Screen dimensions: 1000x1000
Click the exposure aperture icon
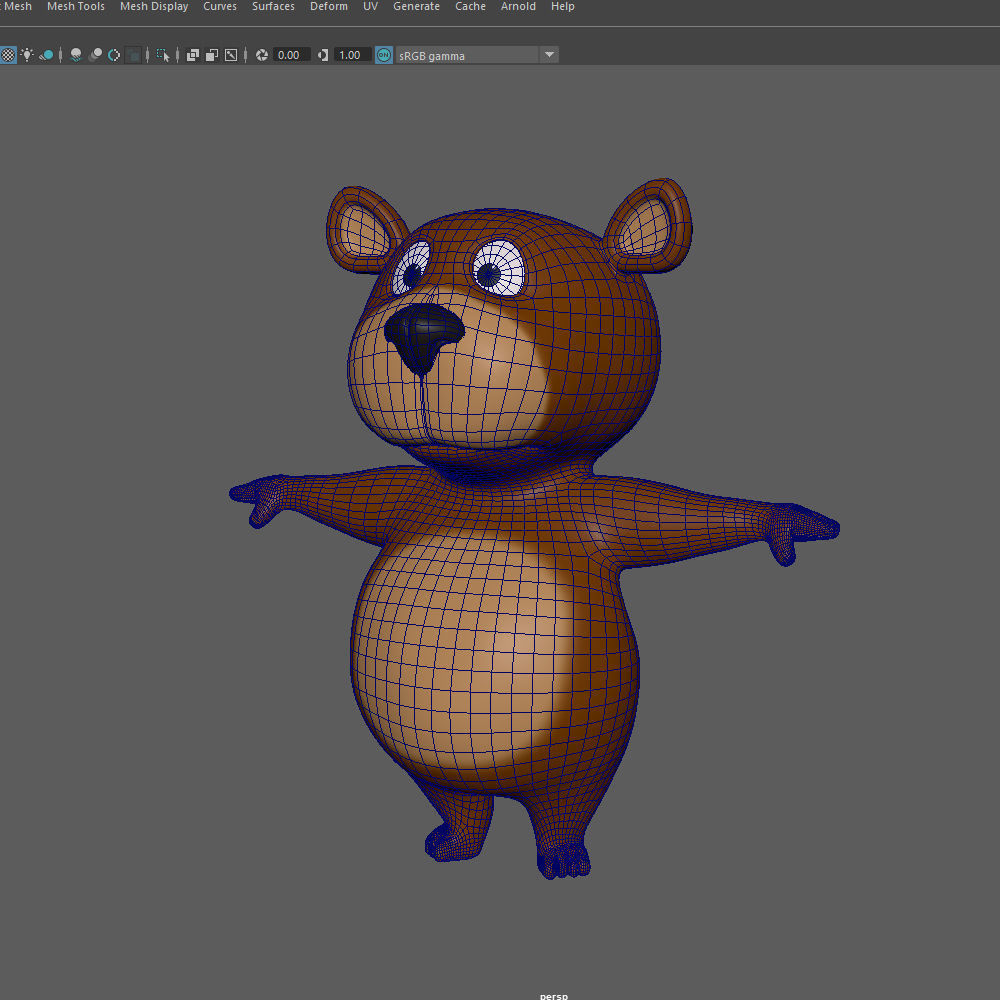pos(261,55)
